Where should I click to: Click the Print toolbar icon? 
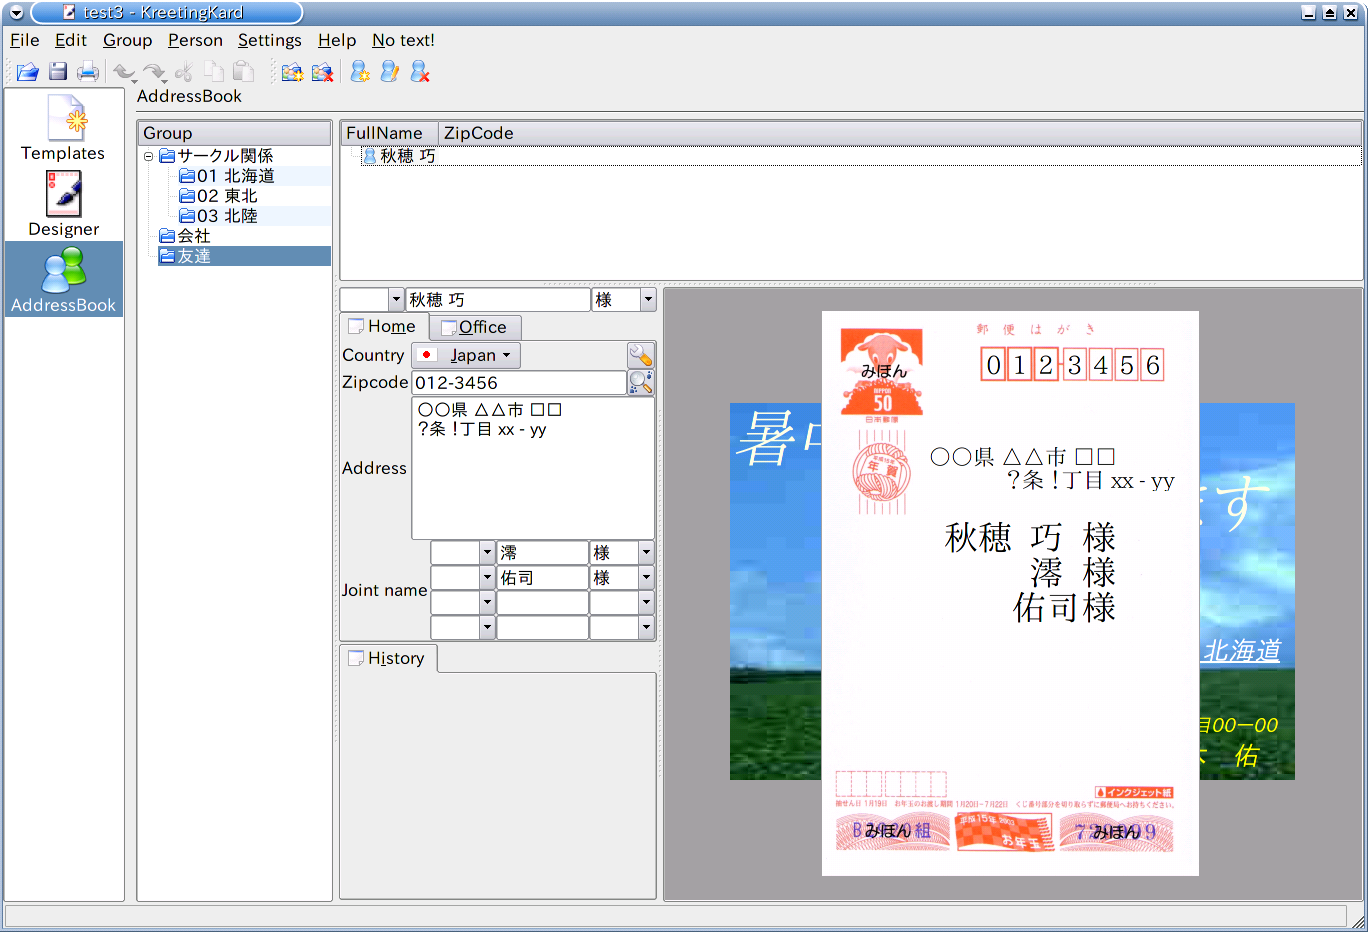88,72
